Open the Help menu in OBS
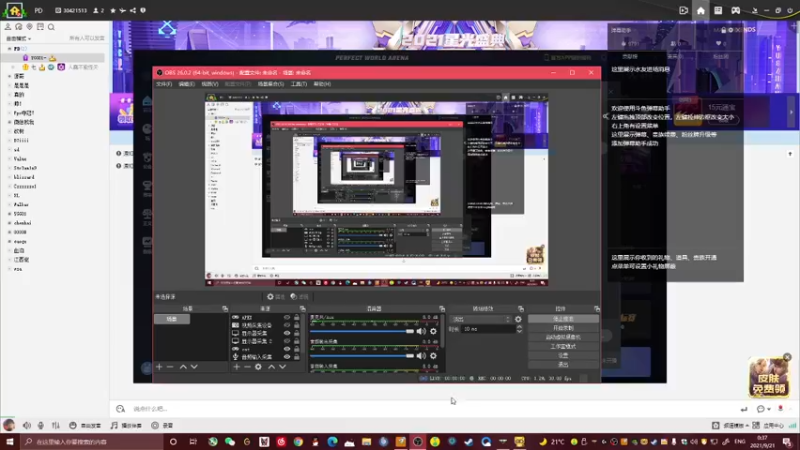 click(322, 84)
